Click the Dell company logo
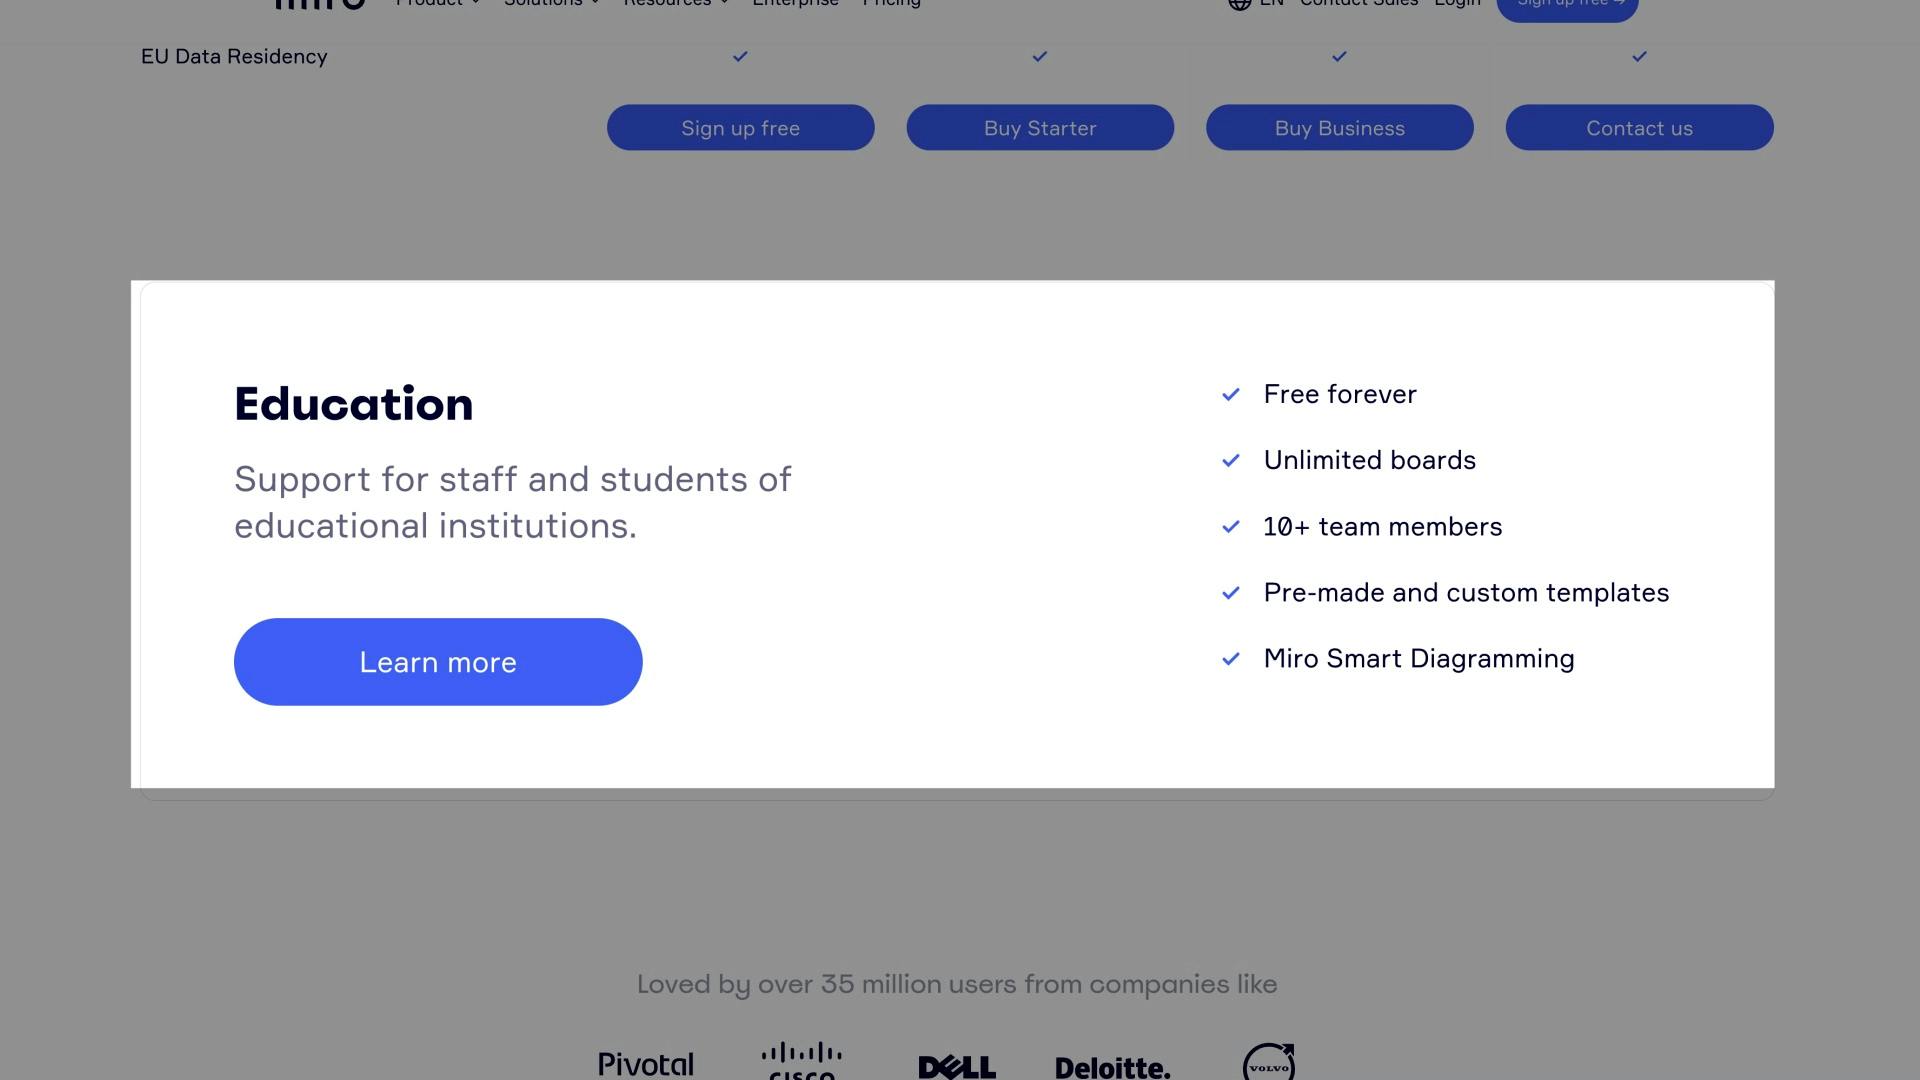 coord(956,1065)
